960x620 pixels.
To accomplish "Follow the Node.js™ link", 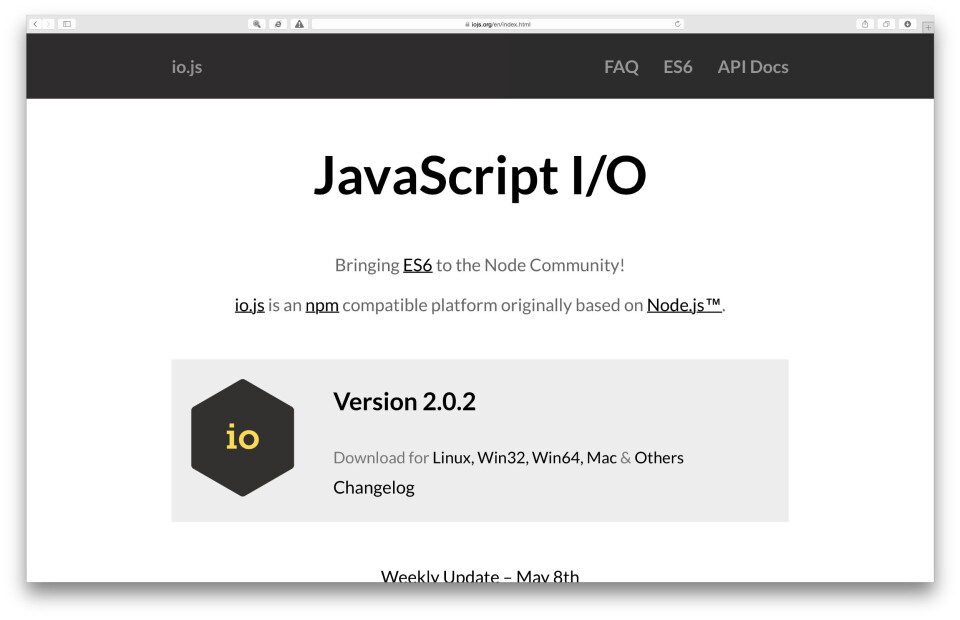I will coord(684,305).
